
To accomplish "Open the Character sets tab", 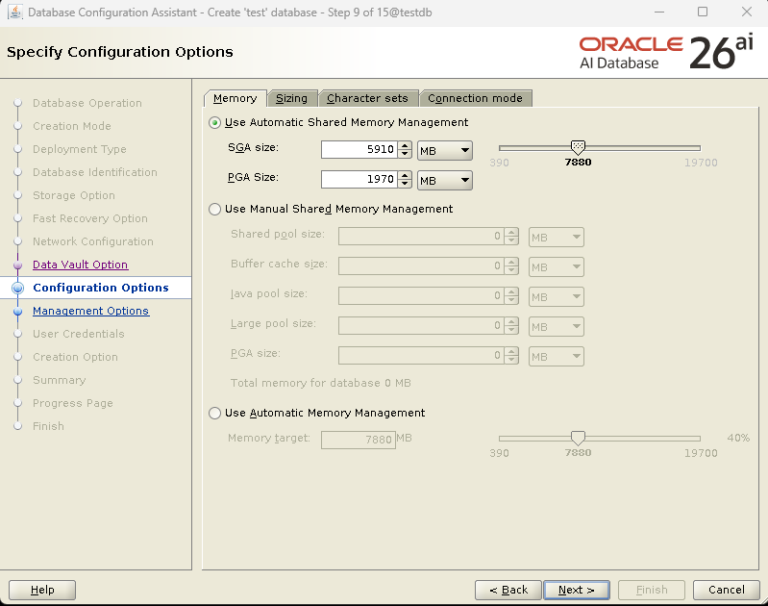I will pos(368,98).
